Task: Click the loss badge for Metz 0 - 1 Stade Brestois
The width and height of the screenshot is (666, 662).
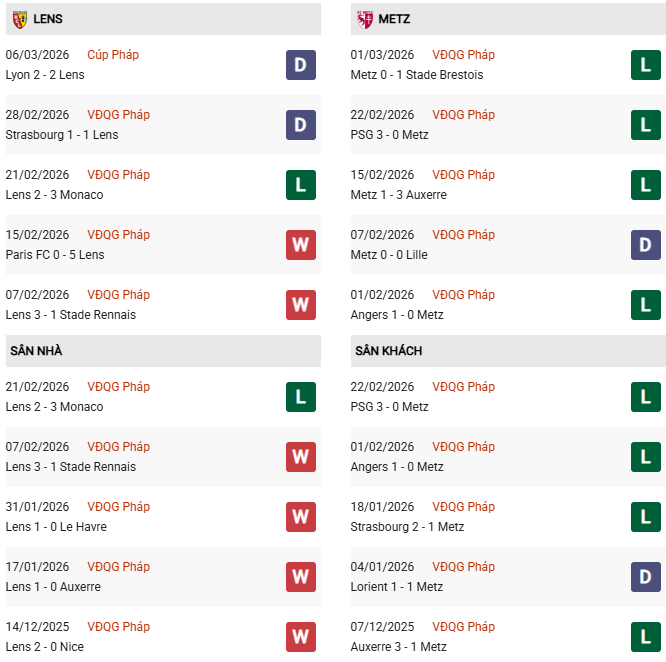Action: pyautogui.click(x=646, y=65)
